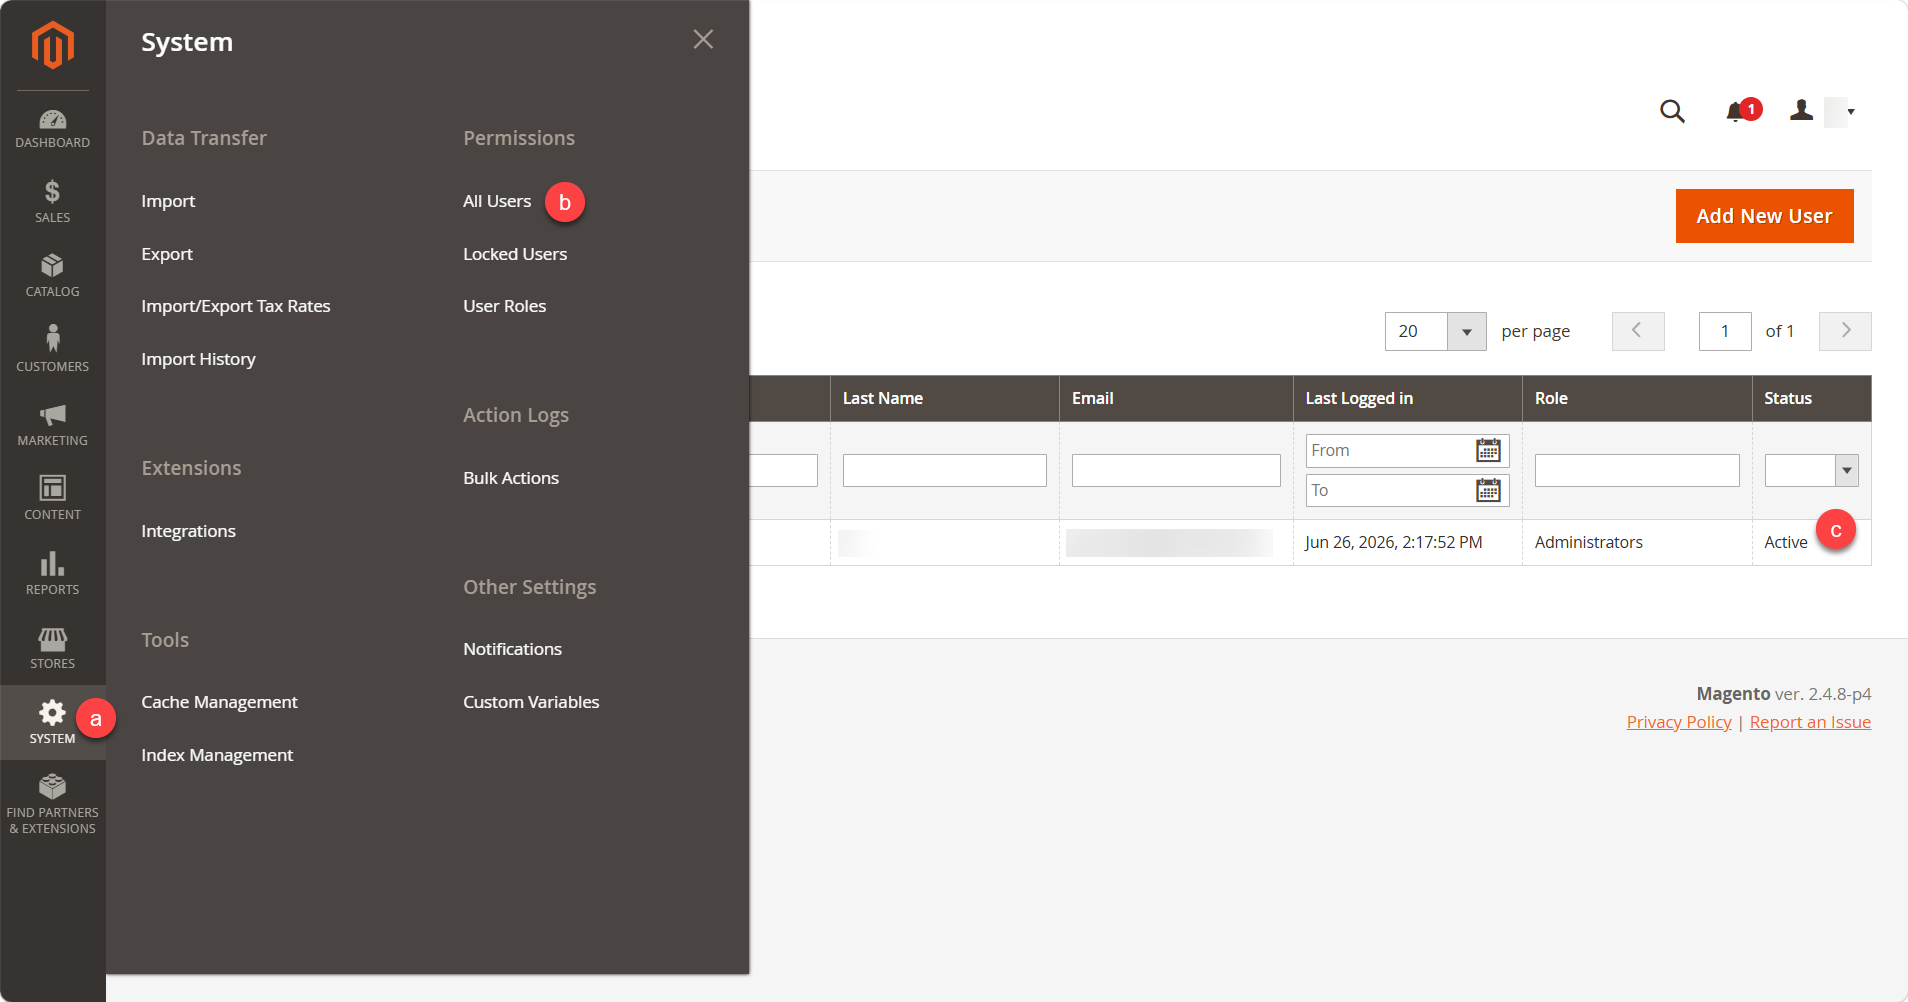The width and height of the screenshot is (1908, 1002).
Task: Go to the next page arrow
Action: (1845, 331)
